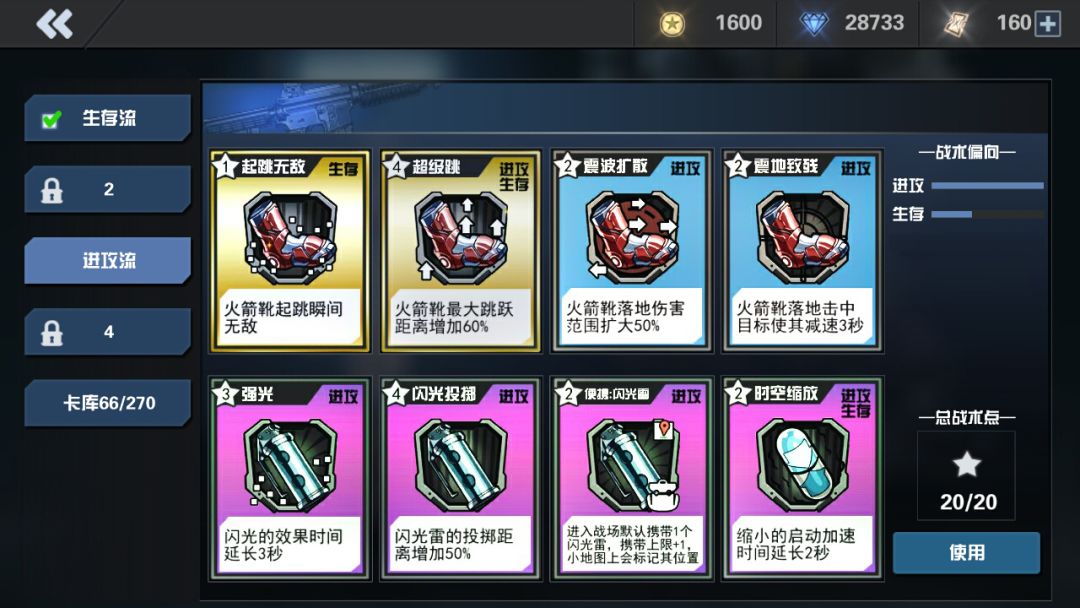This screenshot has width=1080, height=608.
Task: Select the 强光 flashbang card
Action: [x=289, y=479]
